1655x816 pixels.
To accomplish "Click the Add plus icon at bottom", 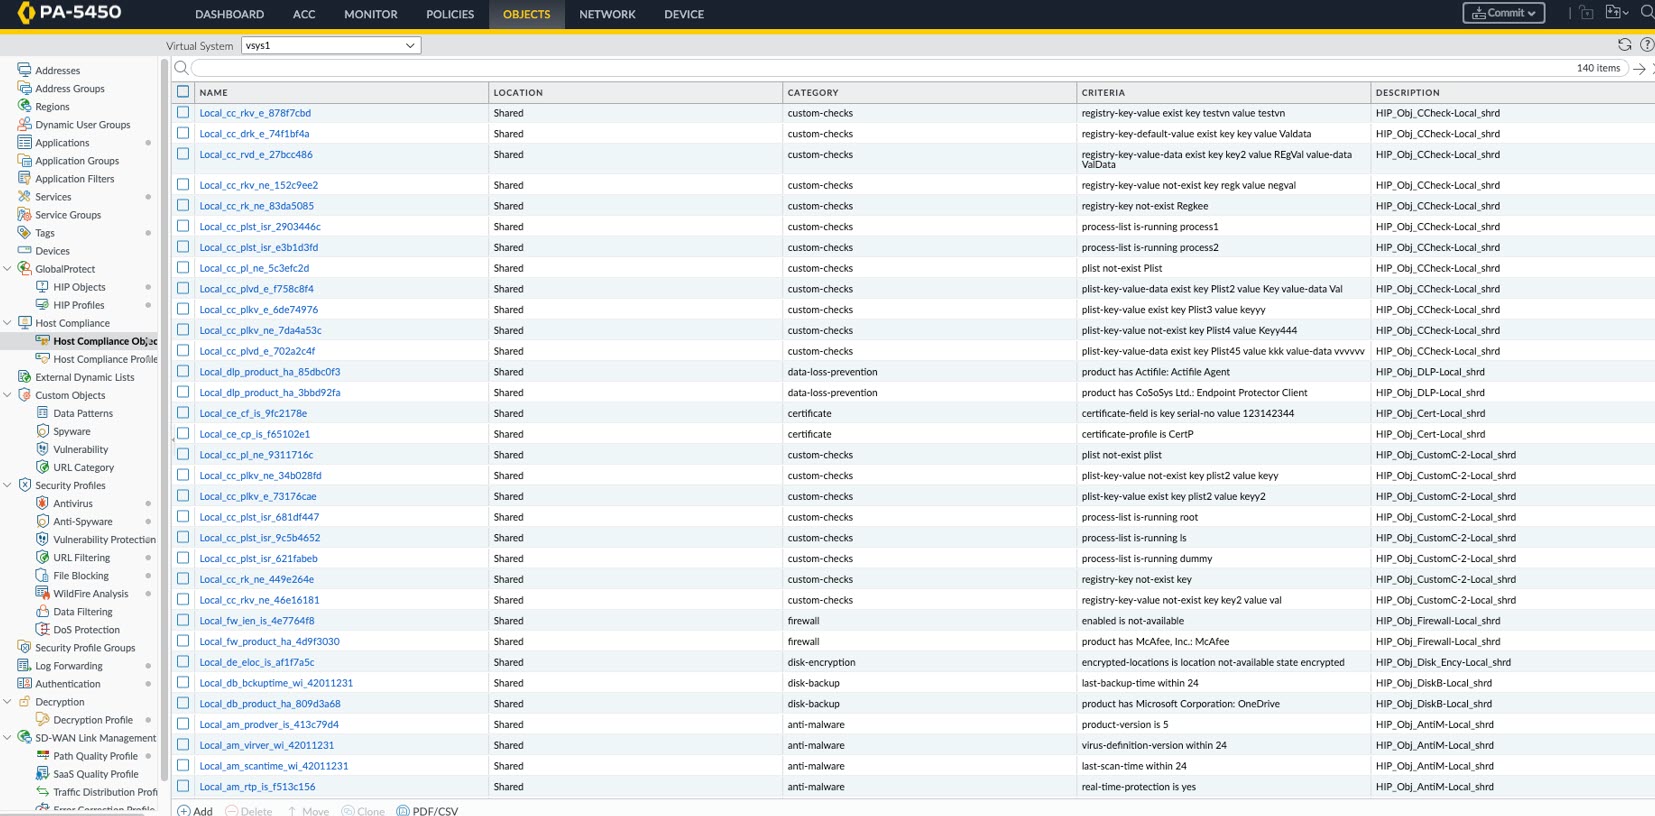I will point(184,810).
